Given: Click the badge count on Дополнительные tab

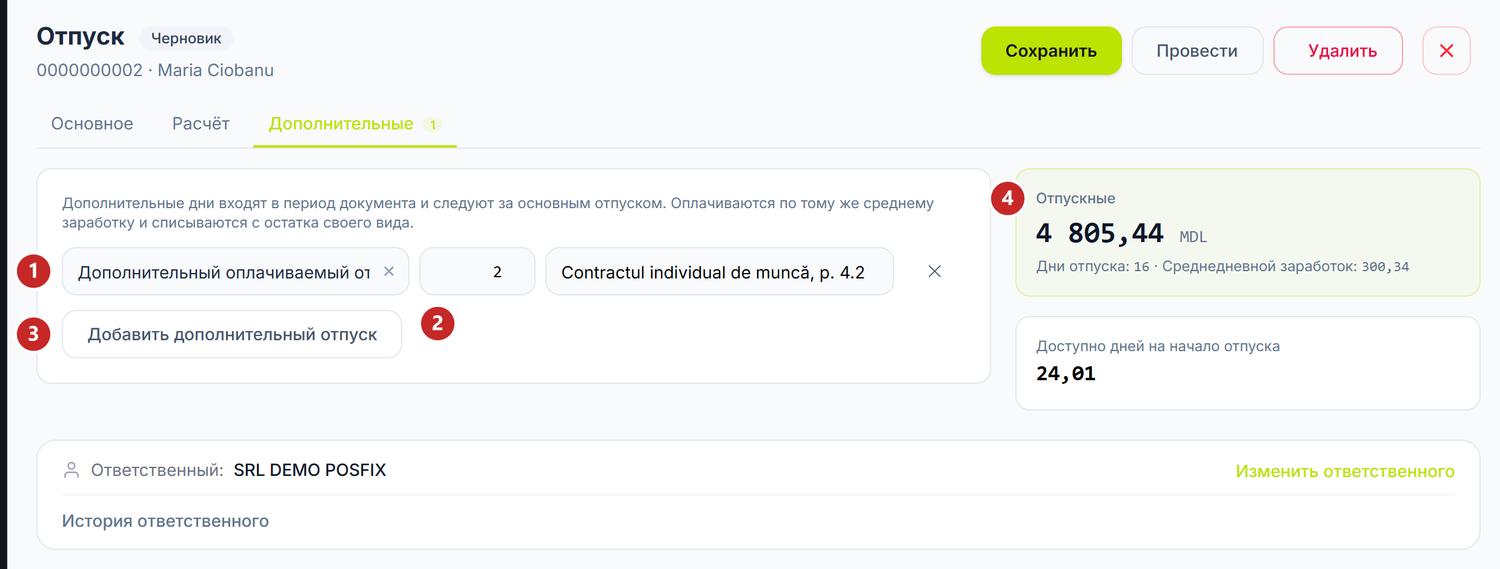Looking at the screenshot, I should 432,124.
